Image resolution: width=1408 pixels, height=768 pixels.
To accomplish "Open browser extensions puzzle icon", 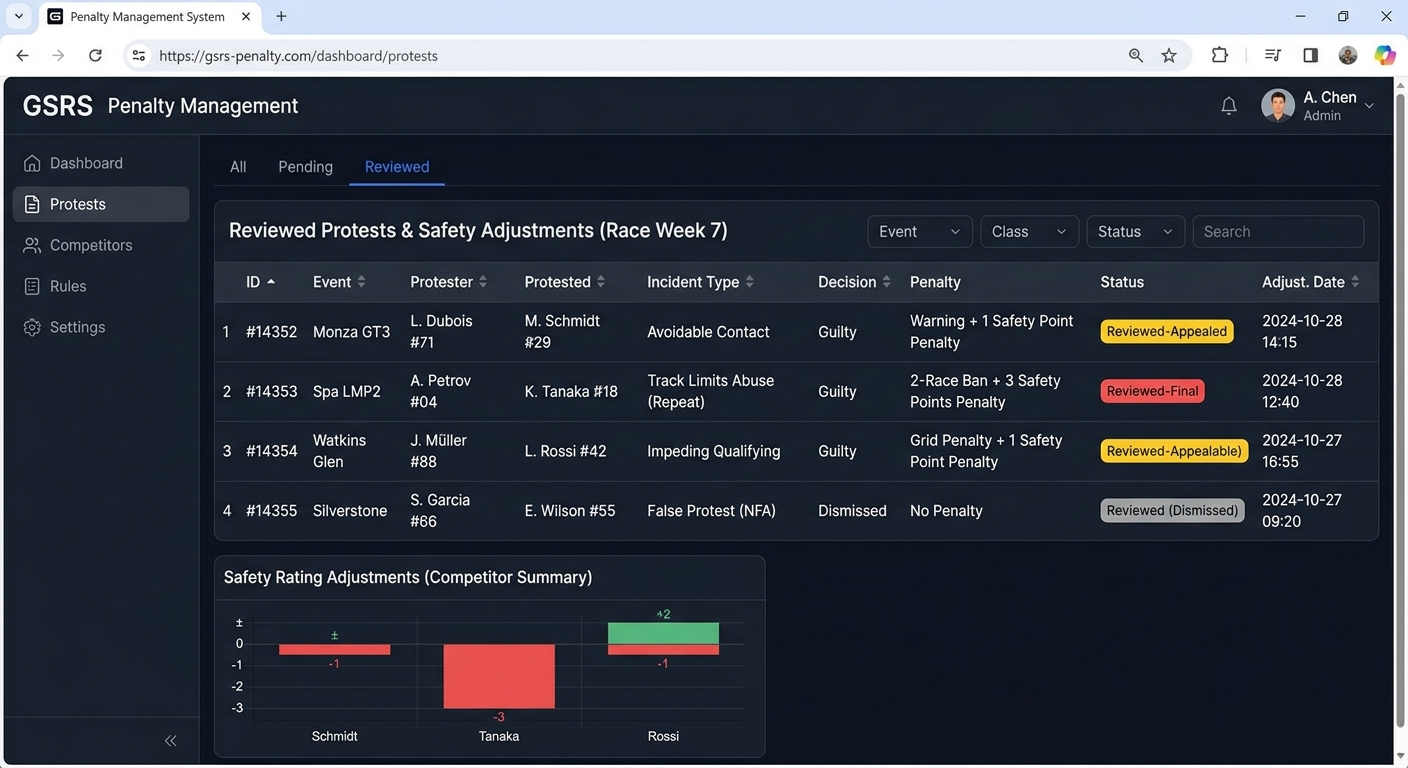I will tap(1220, 56).
